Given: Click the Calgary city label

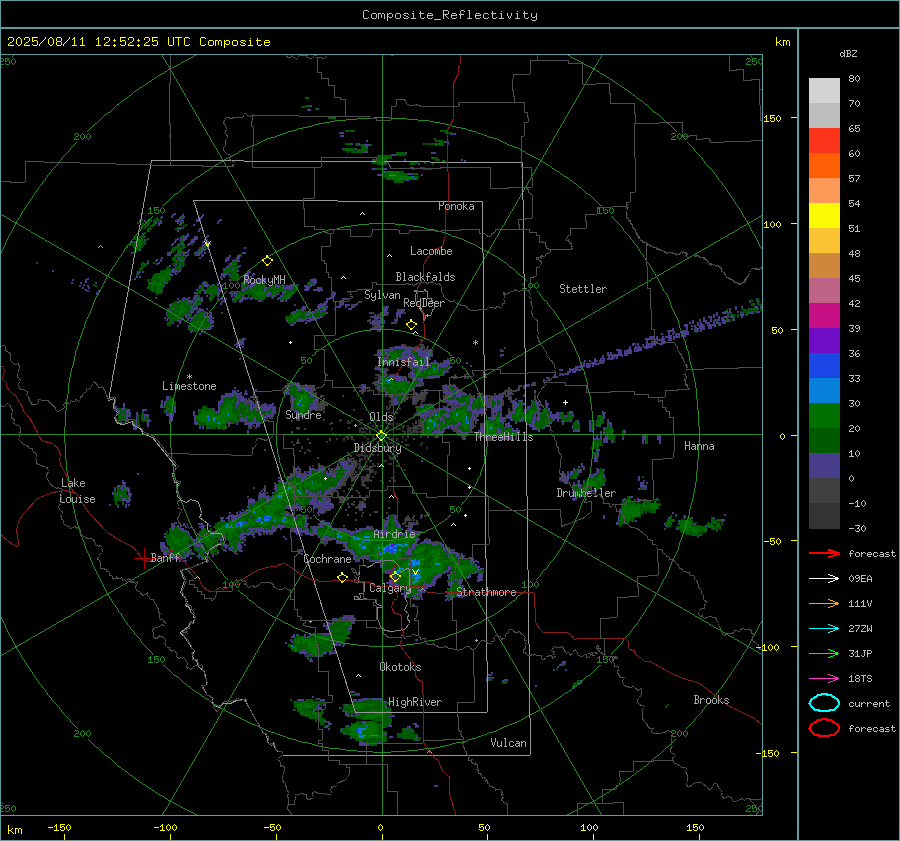Looking at the screenshot, I should [390, 588].
